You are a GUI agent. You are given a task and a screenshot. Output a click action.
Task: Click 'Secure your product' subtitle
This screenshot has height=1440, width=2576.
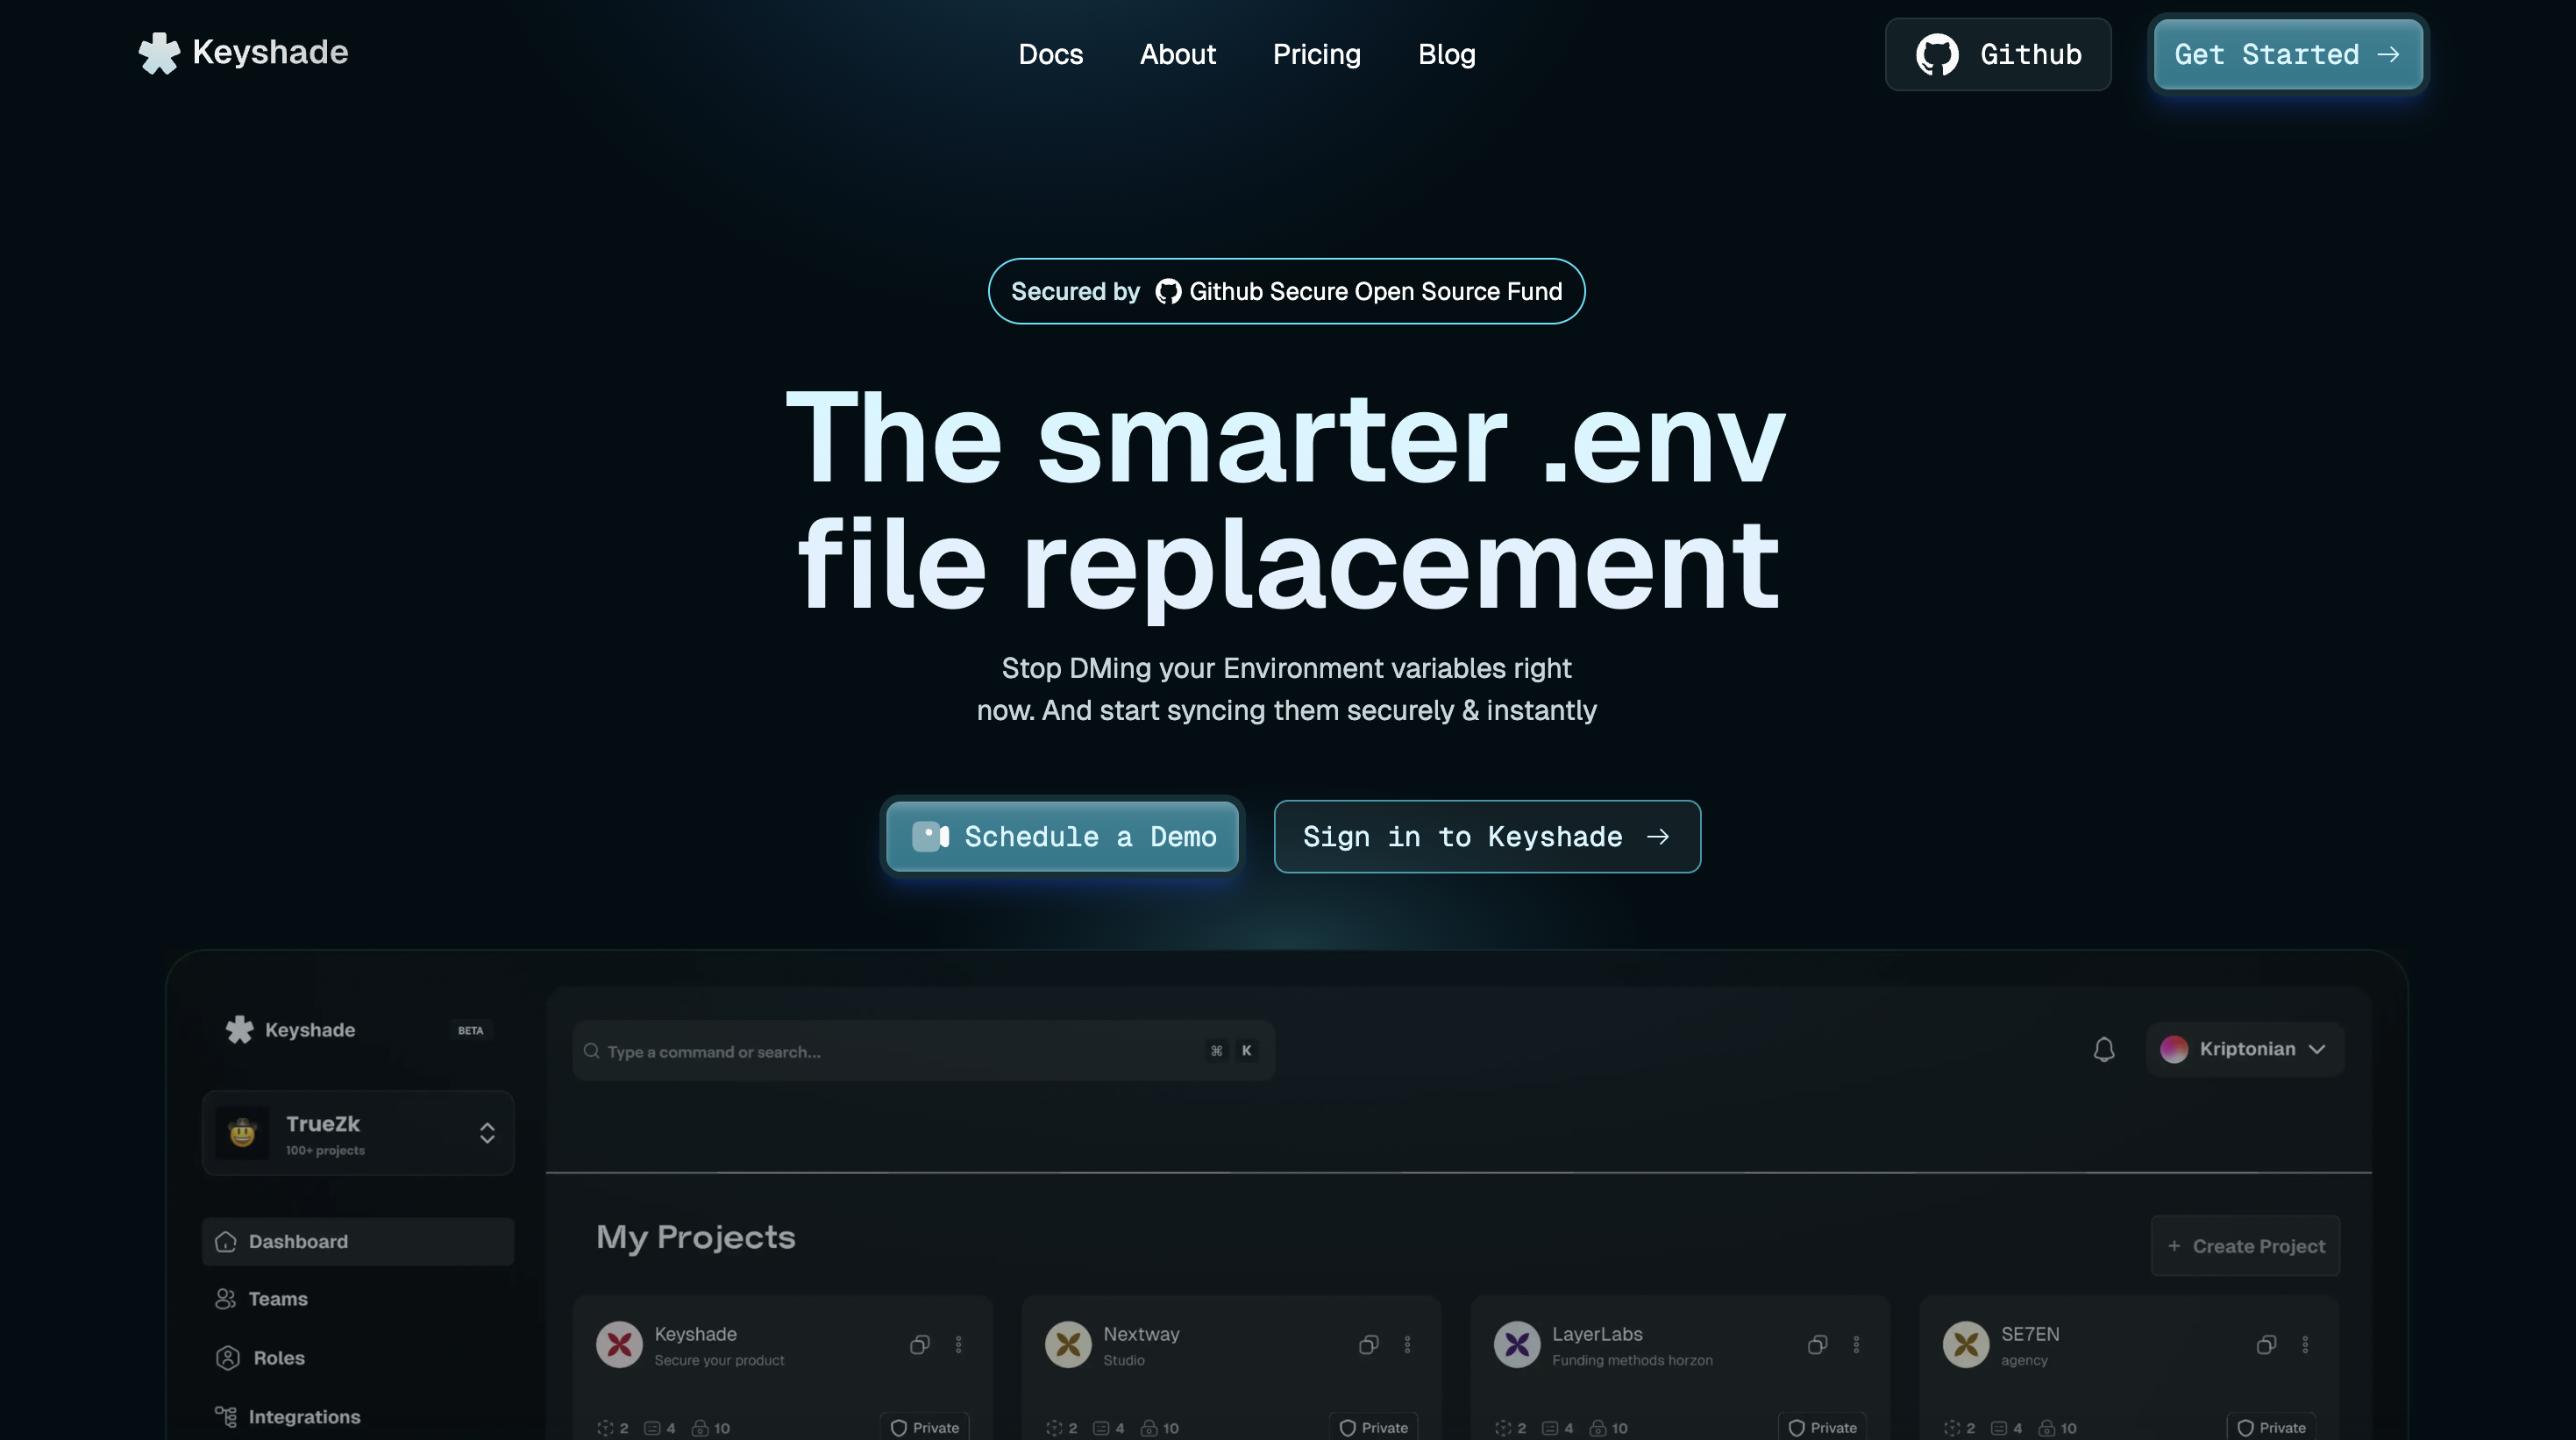[719, 1360]
